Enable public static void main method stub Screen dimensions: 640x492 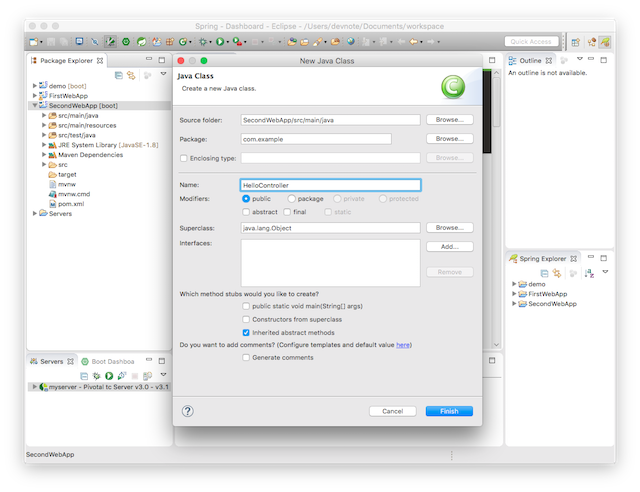(246, 306)
